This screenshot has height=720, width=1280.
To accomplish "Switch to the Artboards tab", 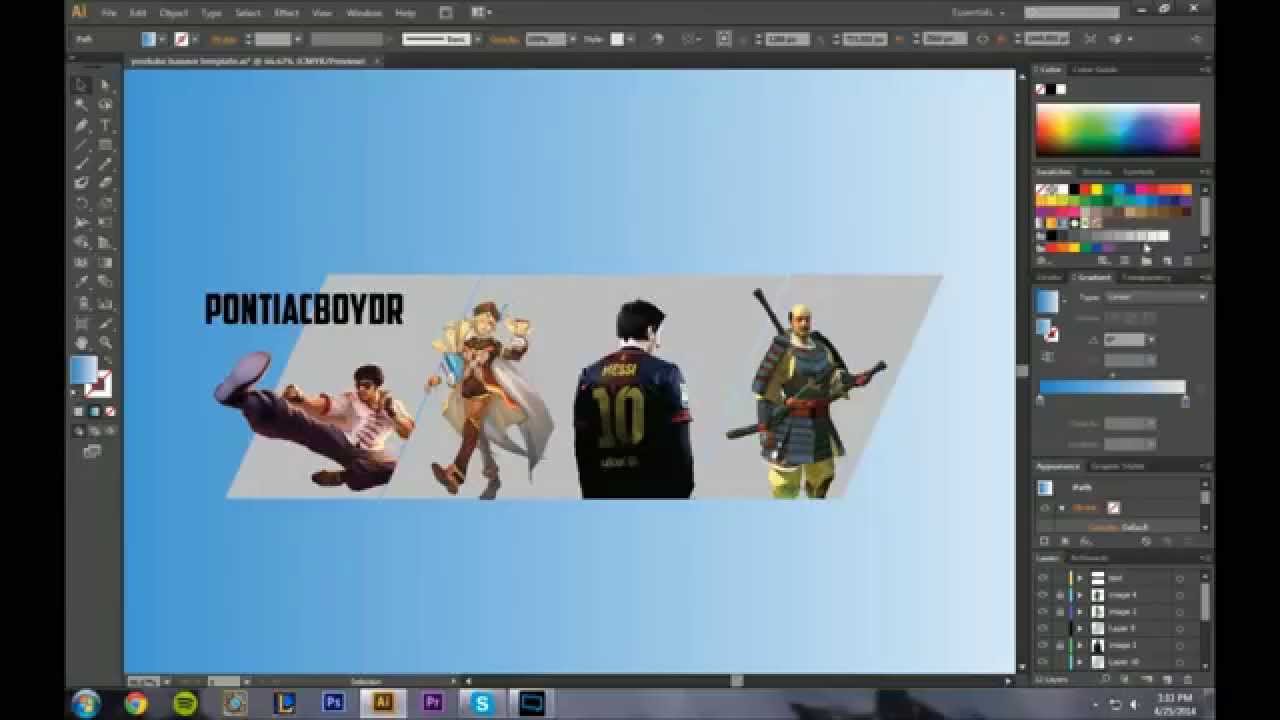I will 1090,558.
